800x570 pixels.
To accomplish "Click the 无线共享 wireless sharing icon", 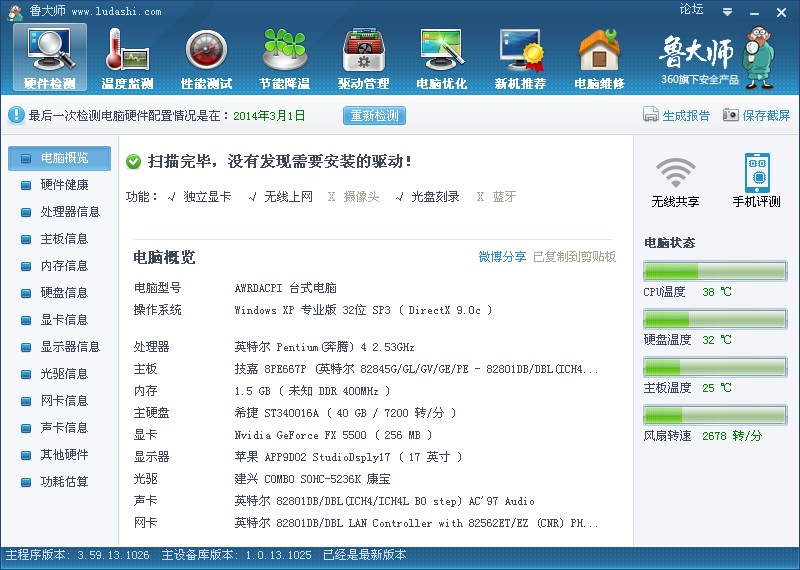I will pos(675,180).
